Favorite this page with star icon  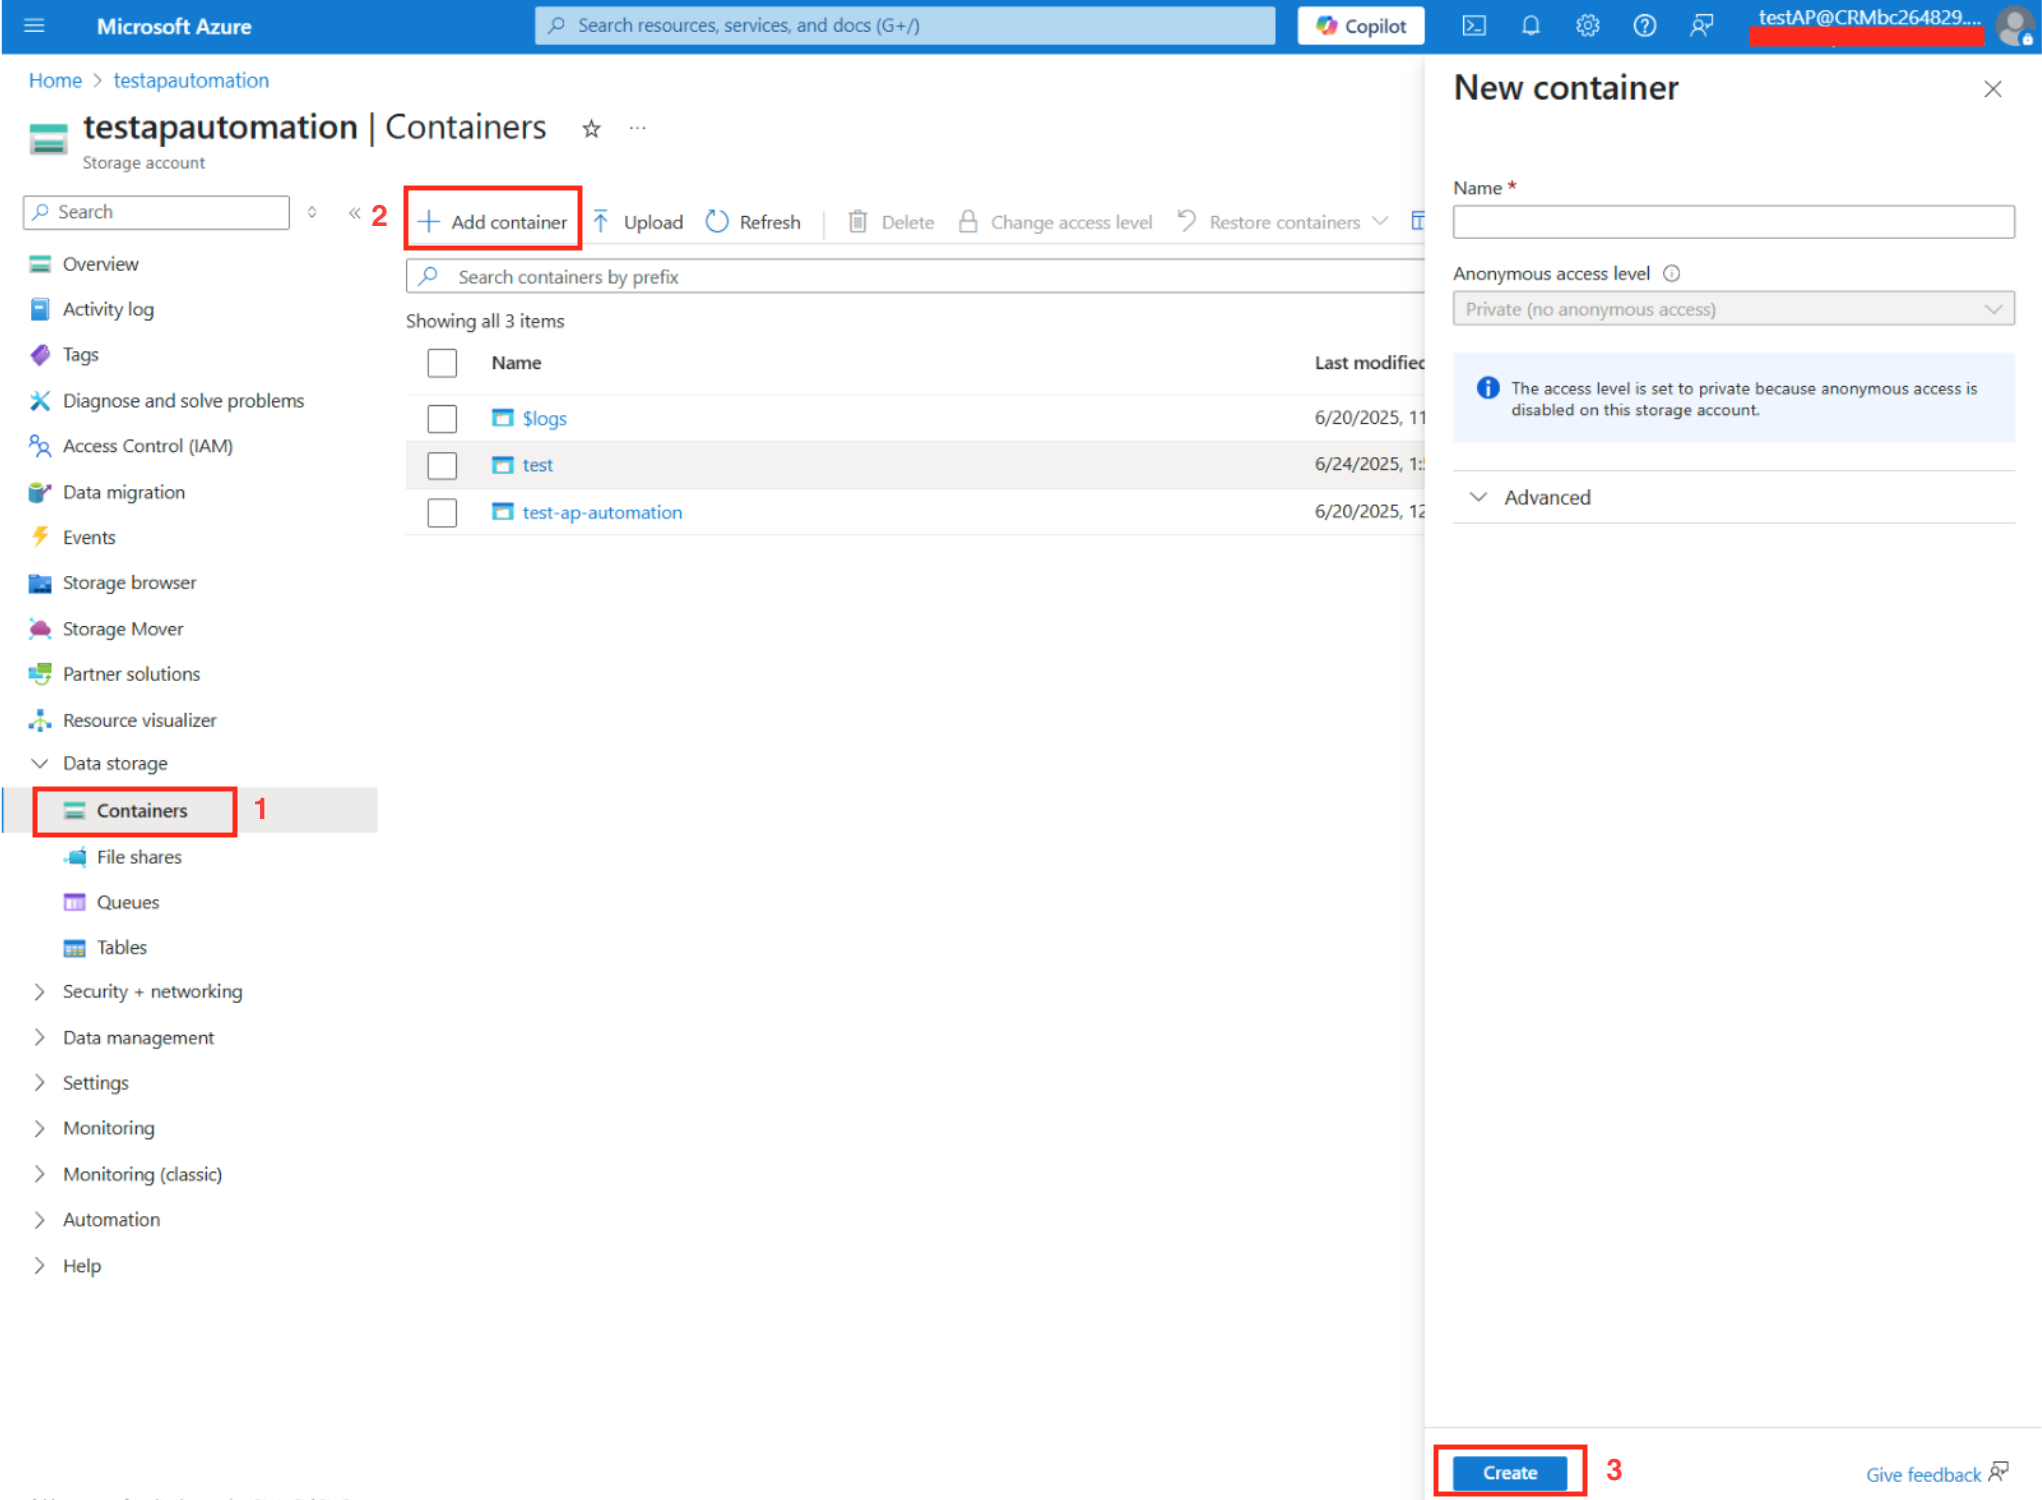pyautogui.click(x=591, y=129)
